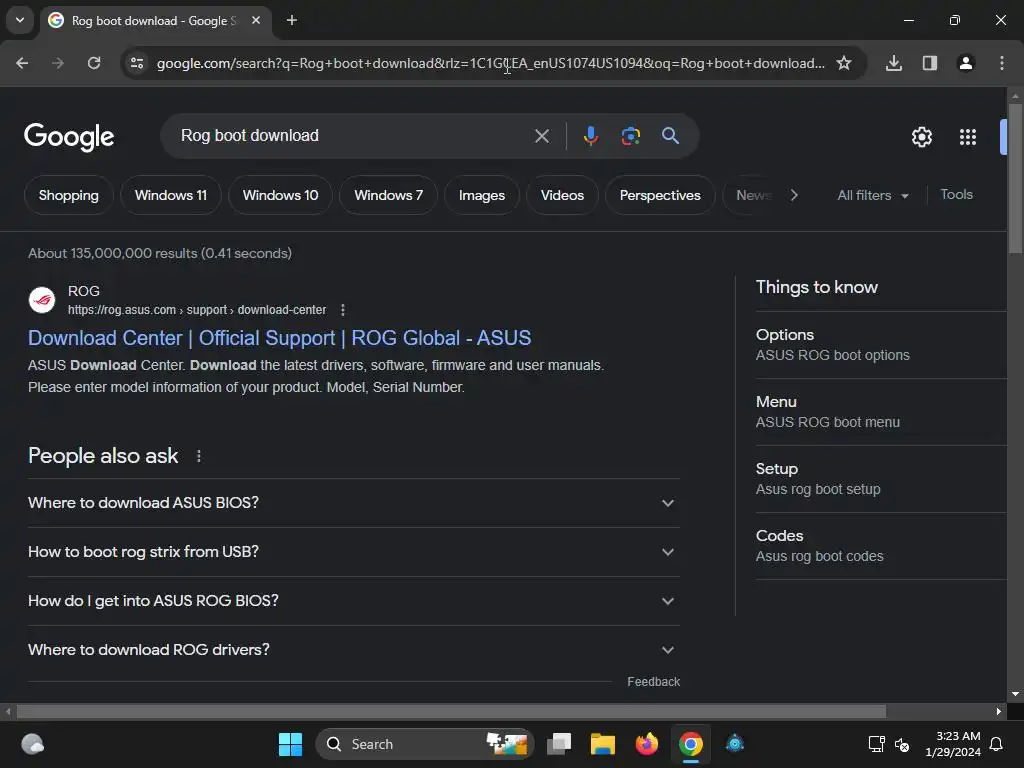
Task: Switch to Perspectives results
Action: [660, 195]
